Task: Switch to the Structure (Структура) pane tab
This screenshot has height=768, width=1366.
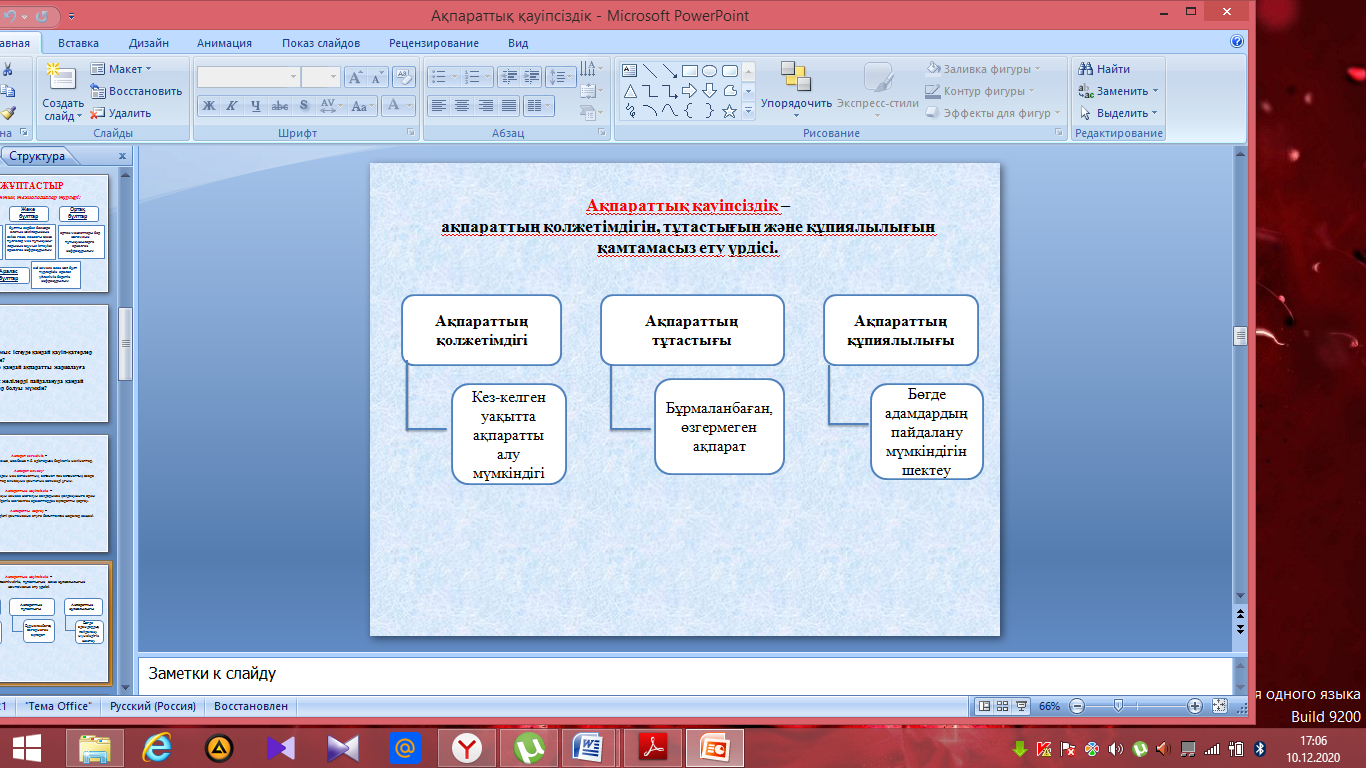Action: coord(39,156)
